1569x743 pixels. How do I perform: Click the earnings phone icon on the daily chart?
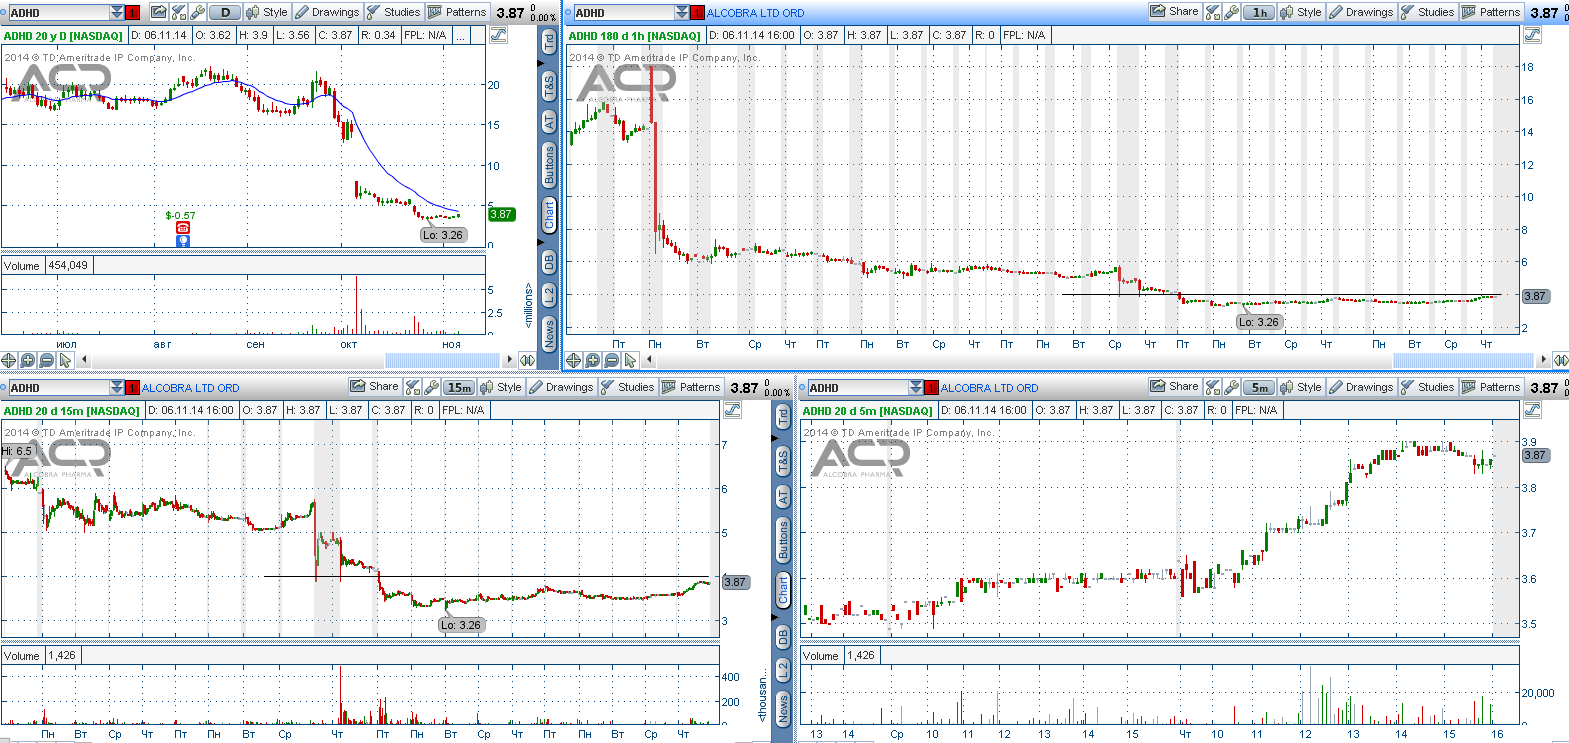tap(183, 228)
